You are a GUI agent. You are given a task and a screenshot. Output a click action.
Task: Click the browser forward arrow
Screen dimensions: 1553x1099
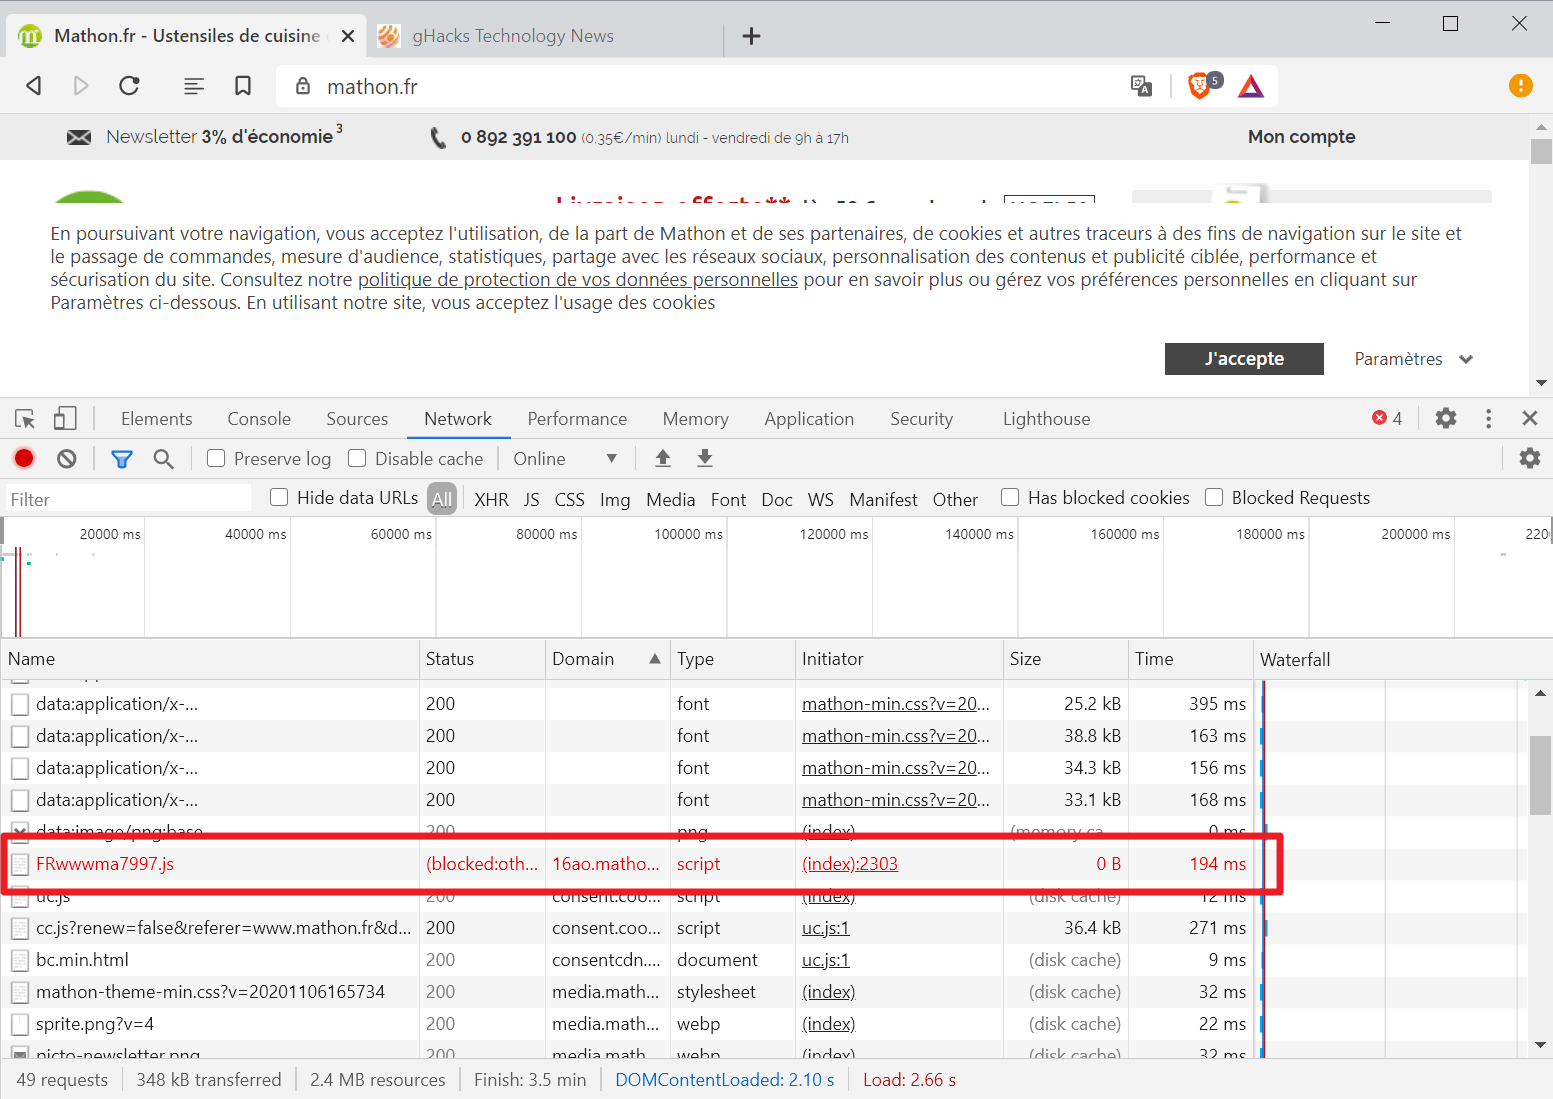[x=81, y=86]
